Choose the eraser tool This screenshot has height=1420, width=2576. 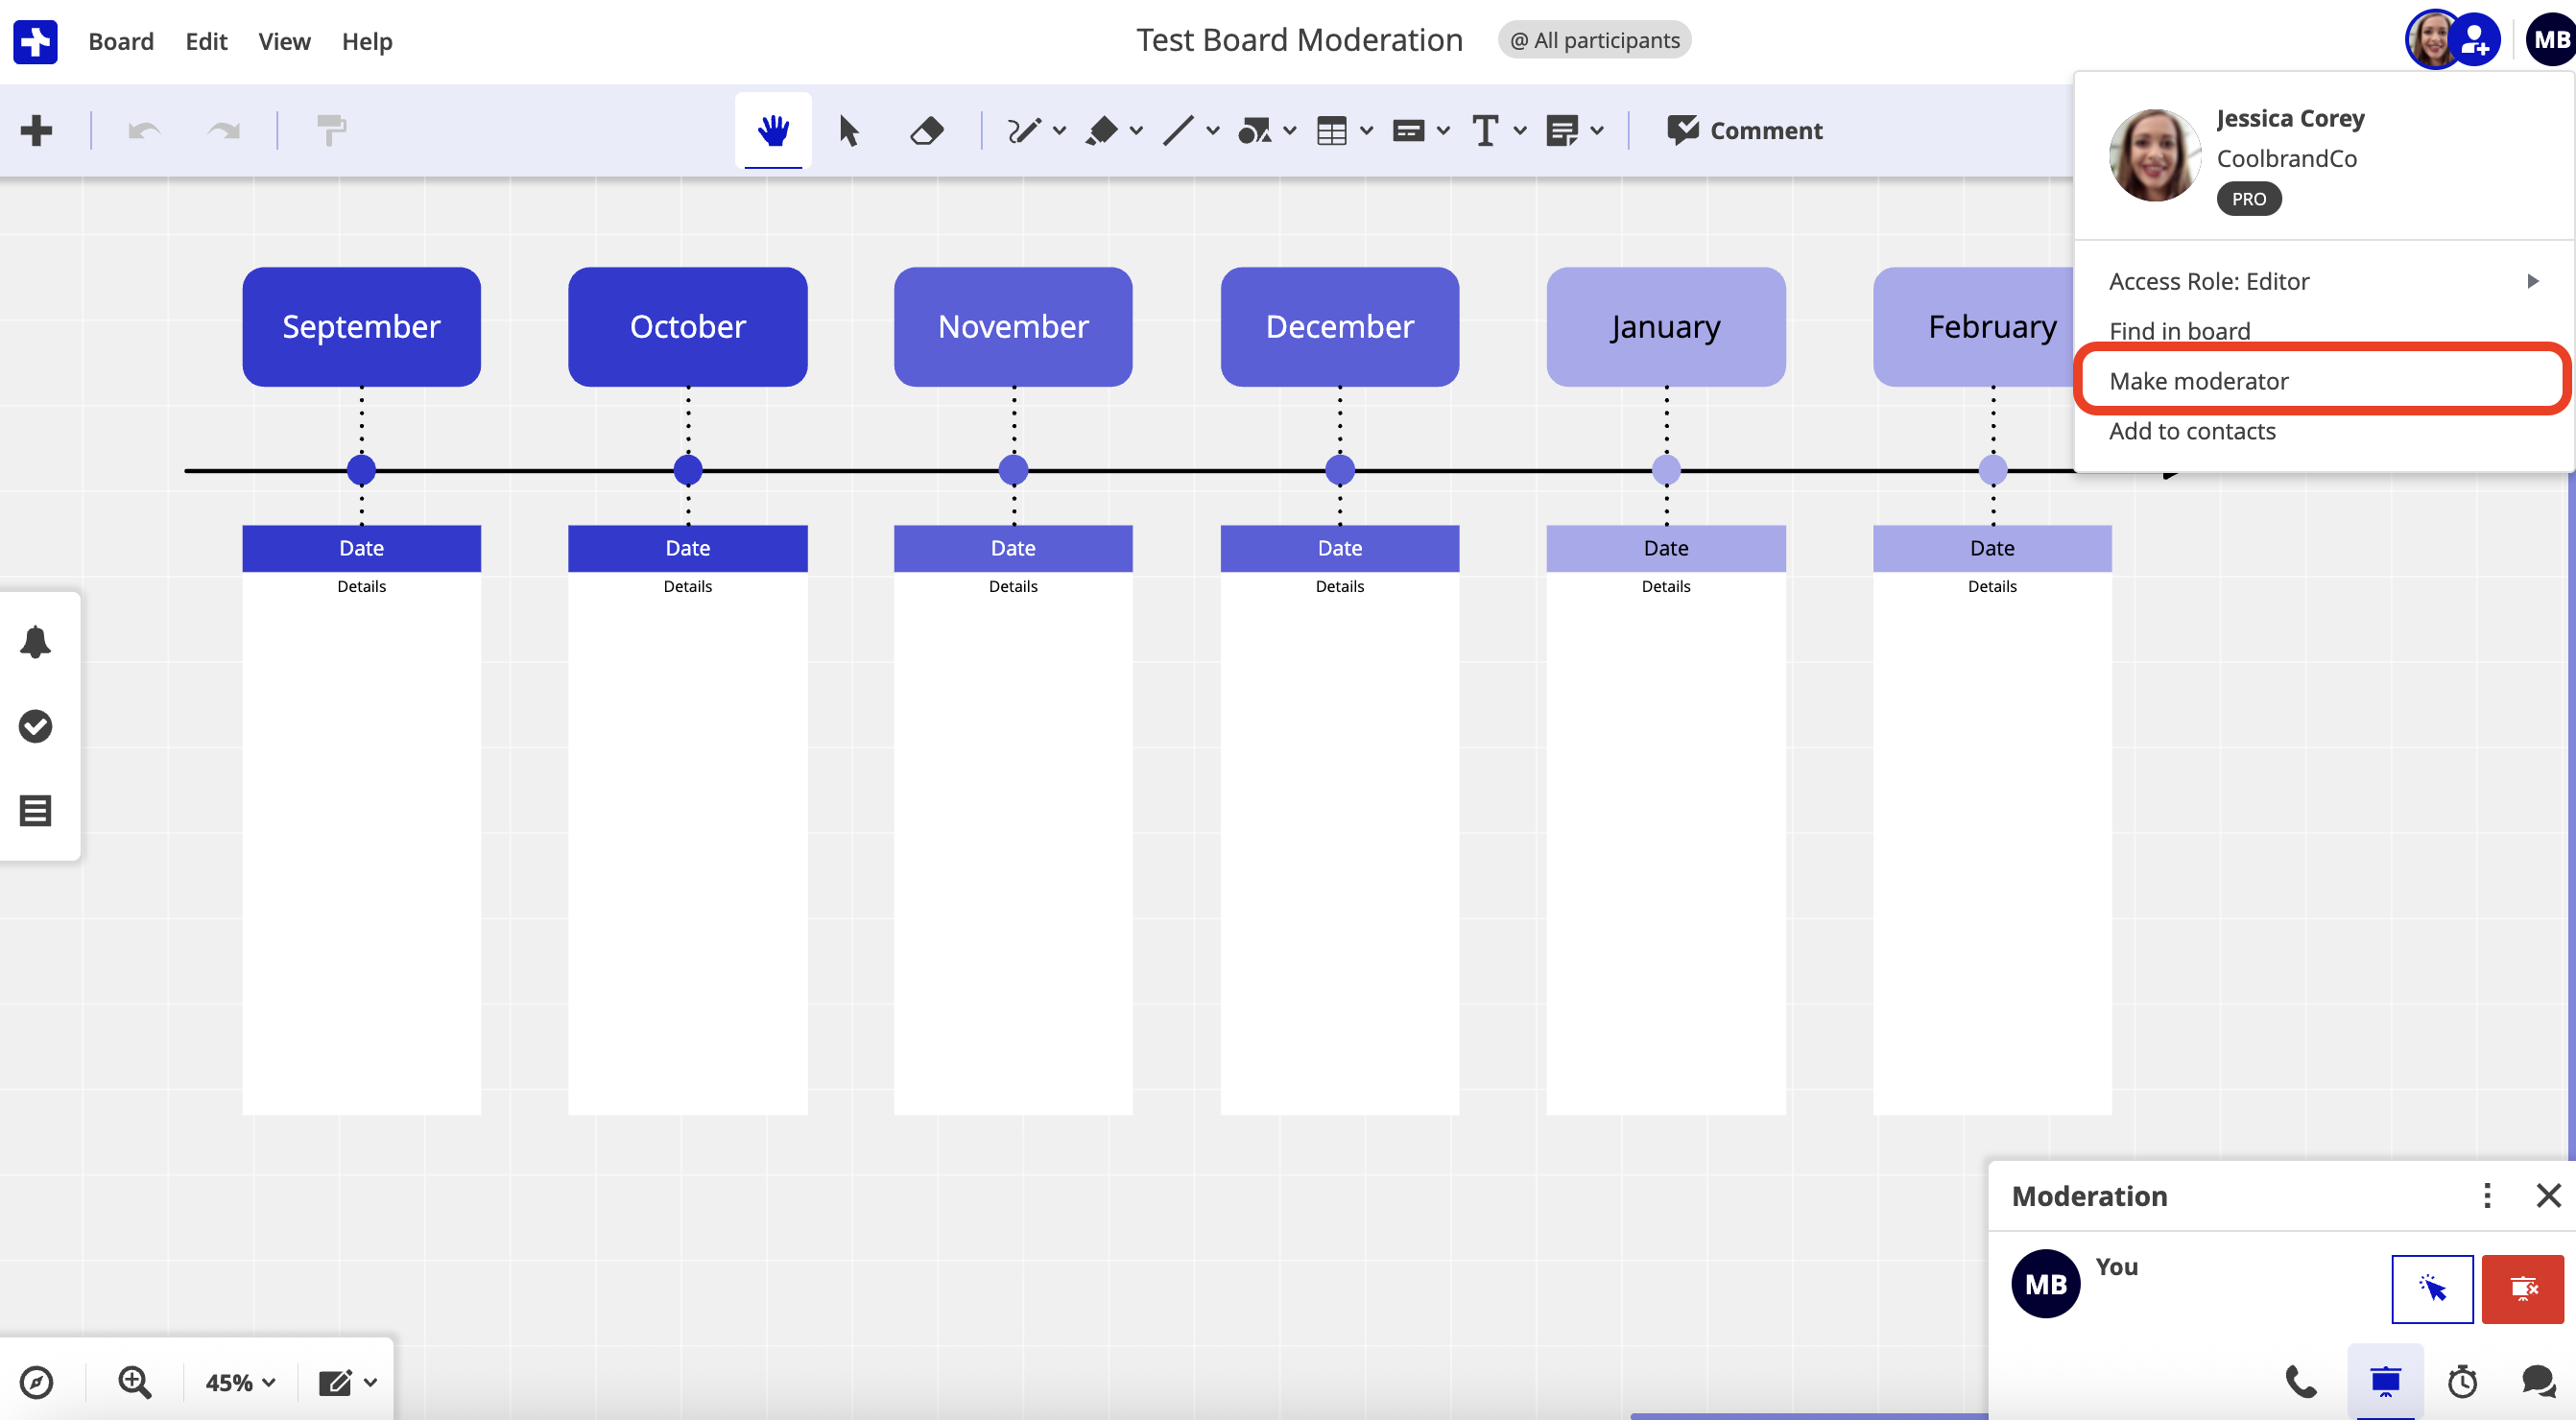(x=926, y=130)
